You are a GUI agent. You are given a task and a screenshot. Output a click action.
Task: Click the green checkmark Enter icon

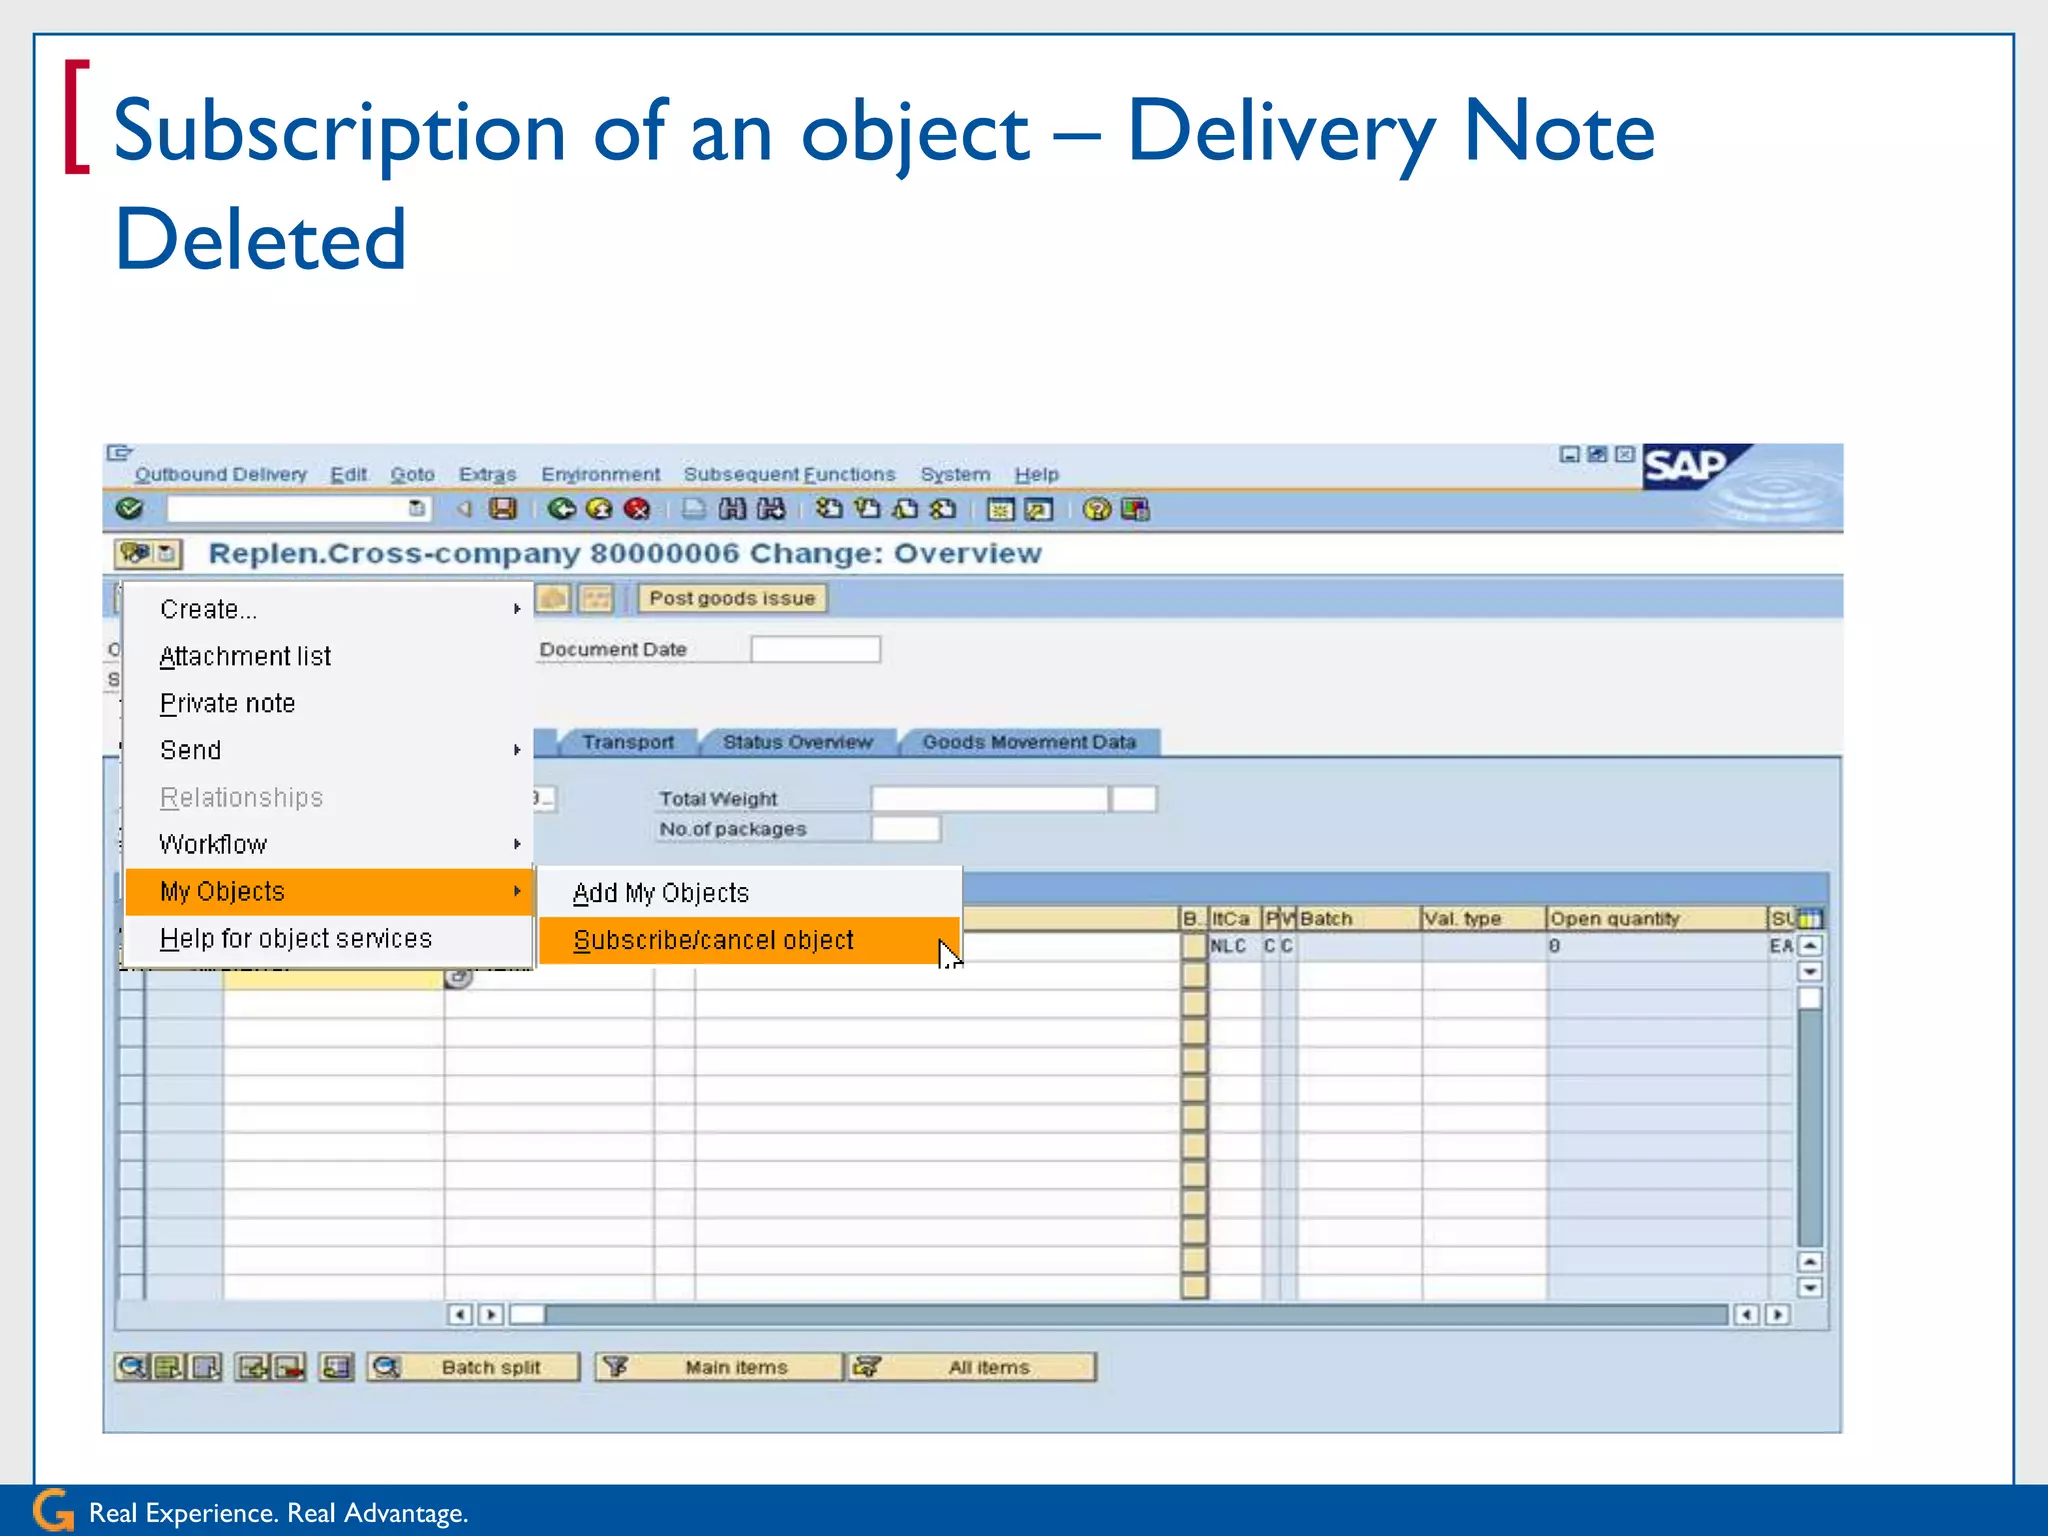pyautogui.click(x=130, y=509)
